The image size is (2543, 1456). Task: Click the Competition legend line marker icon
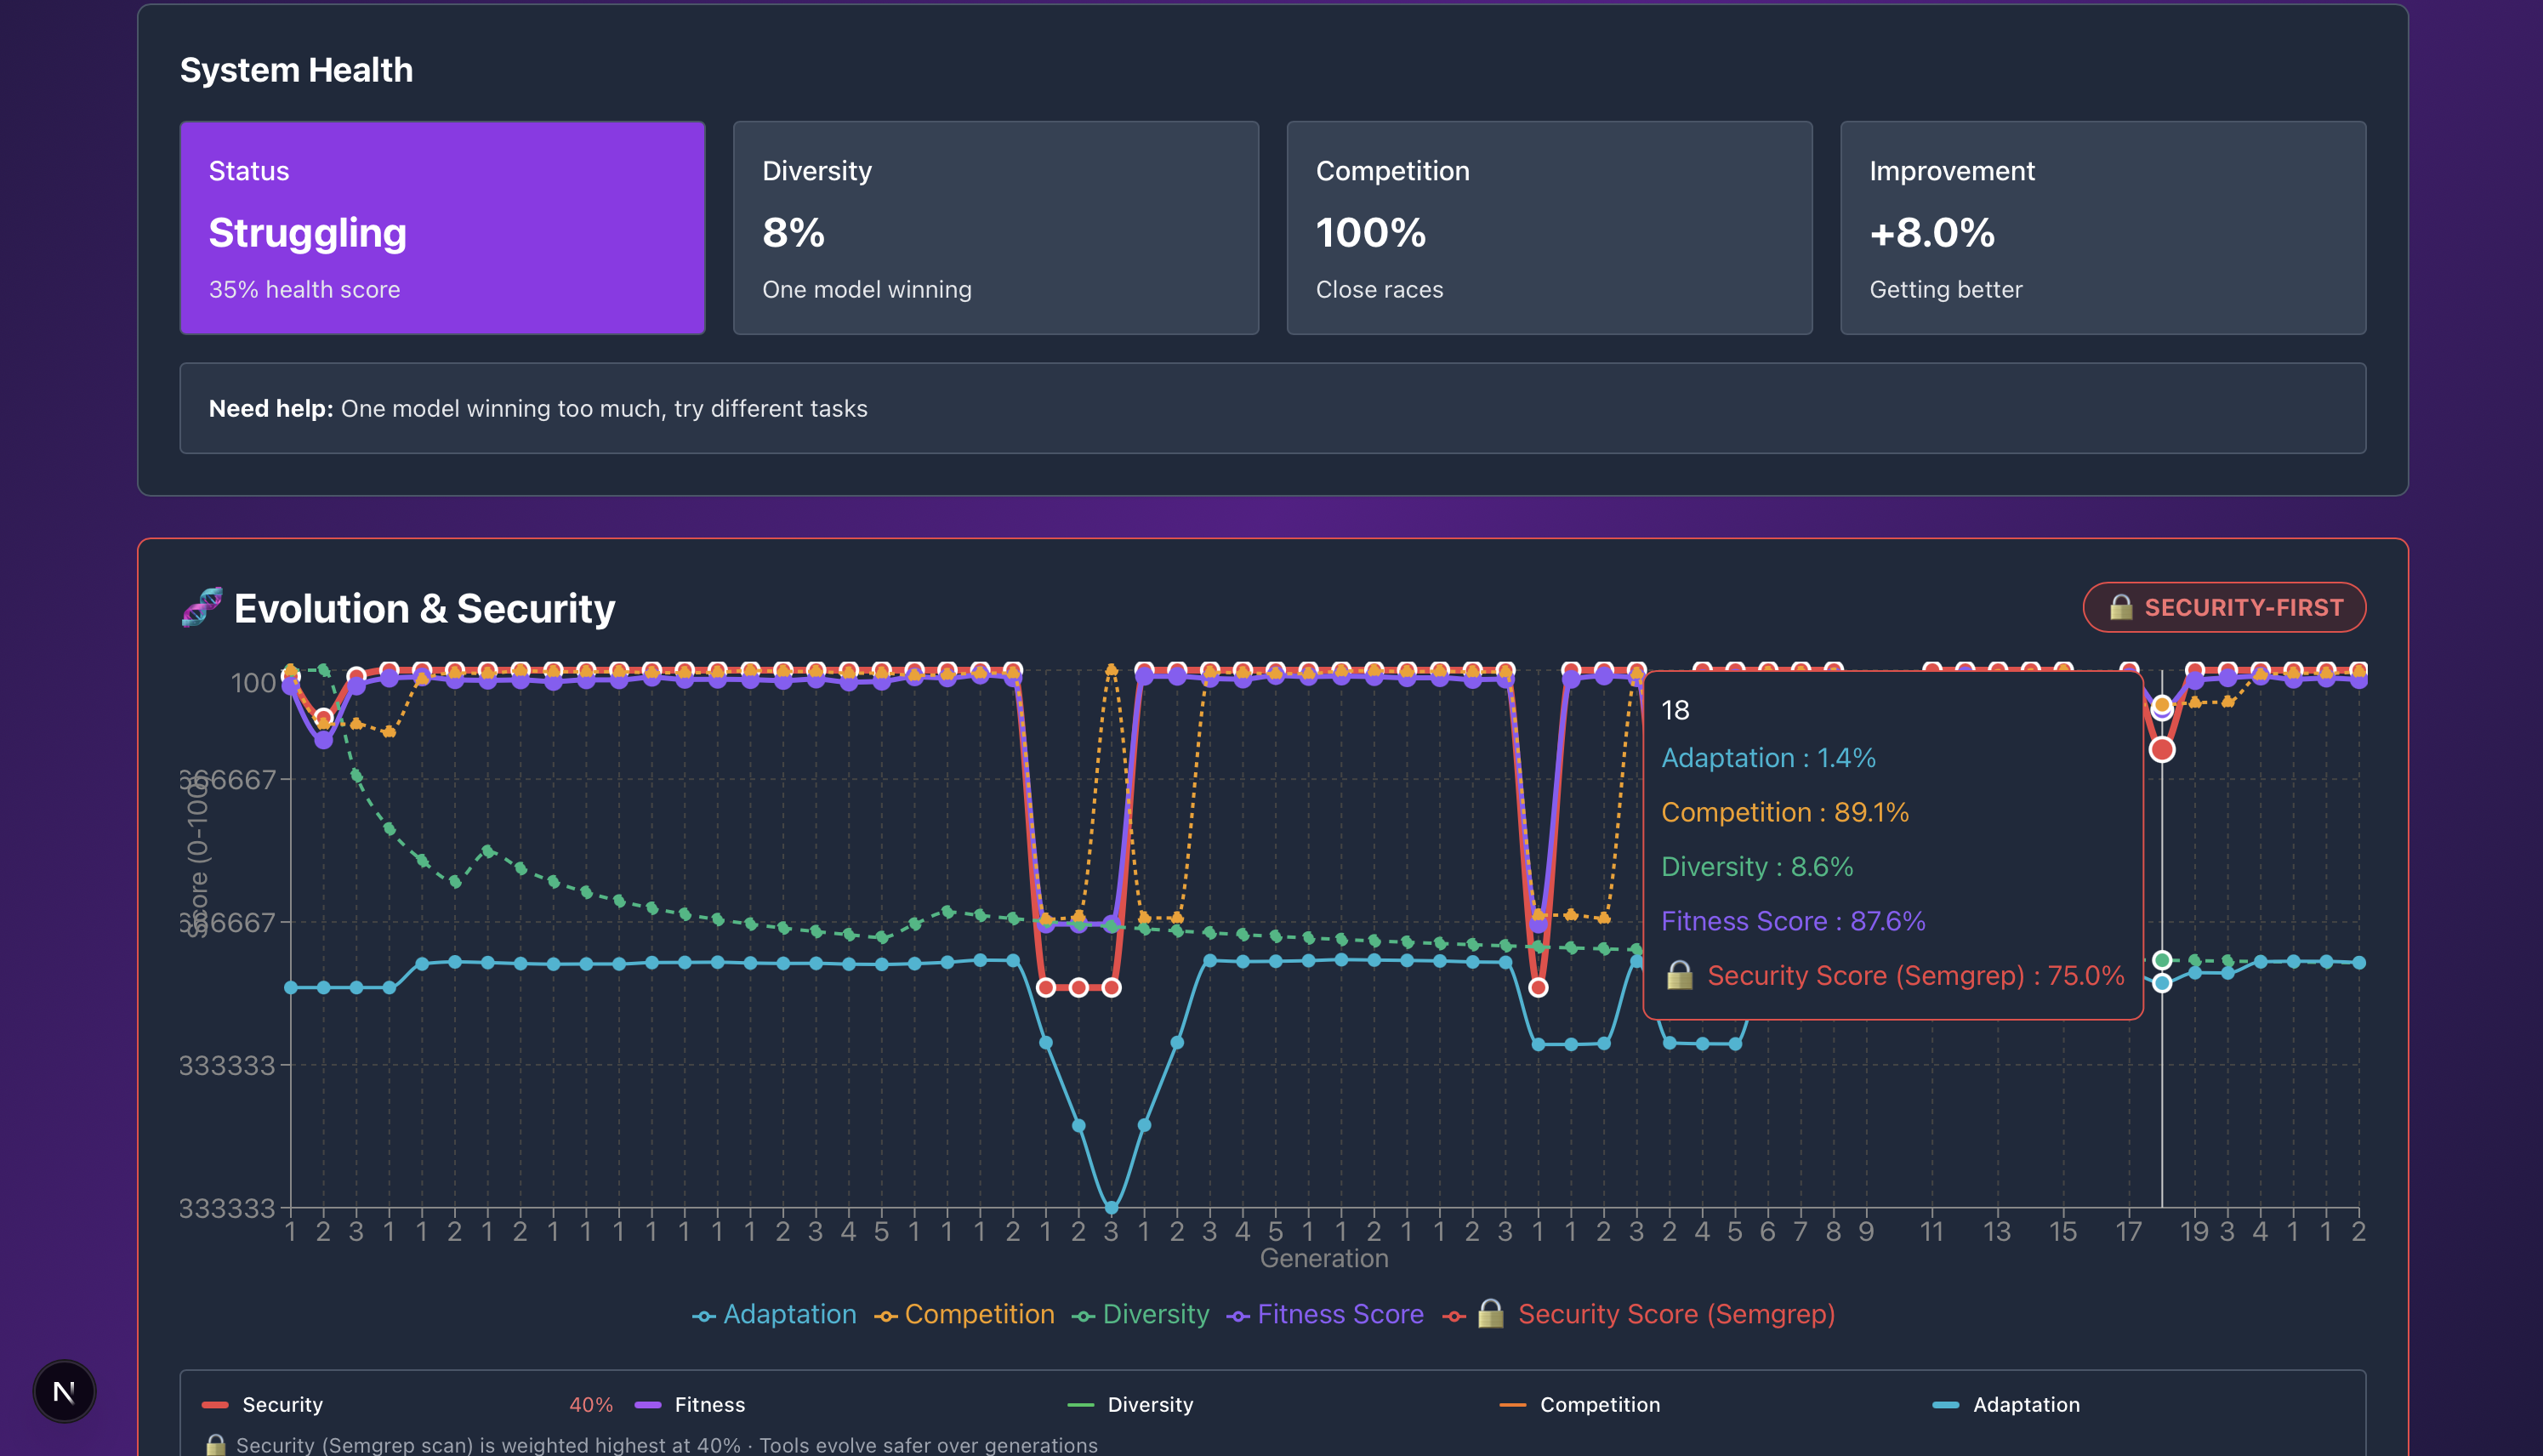pyautogui.click(x=885, y=1316)
